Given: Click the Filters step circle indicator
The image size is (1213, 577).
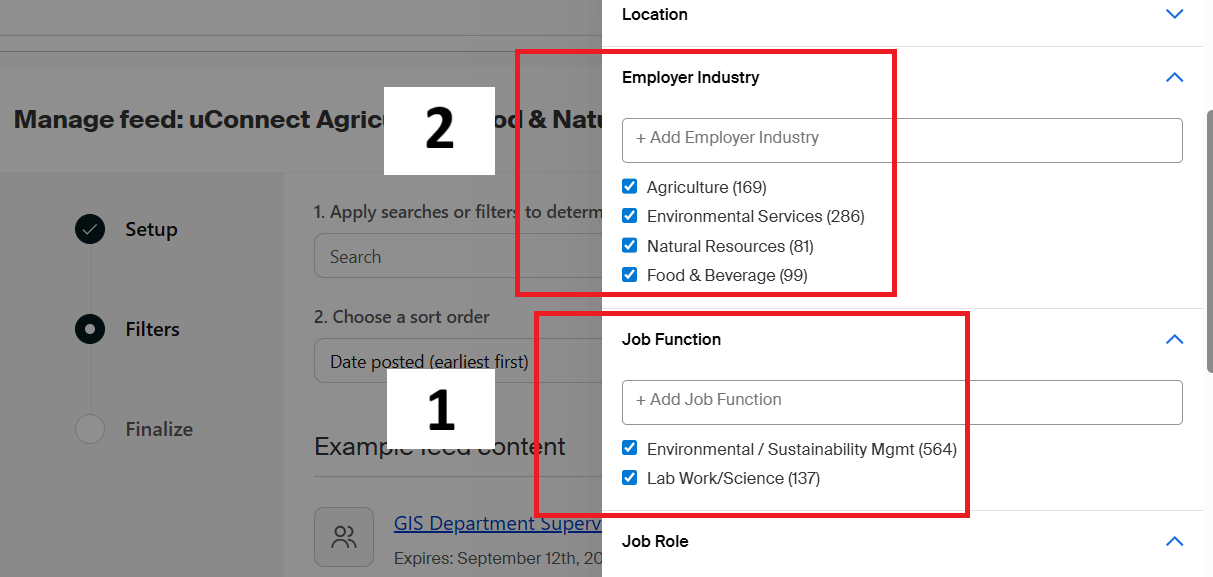Looking at the screenshot, I should pos(90,329).
